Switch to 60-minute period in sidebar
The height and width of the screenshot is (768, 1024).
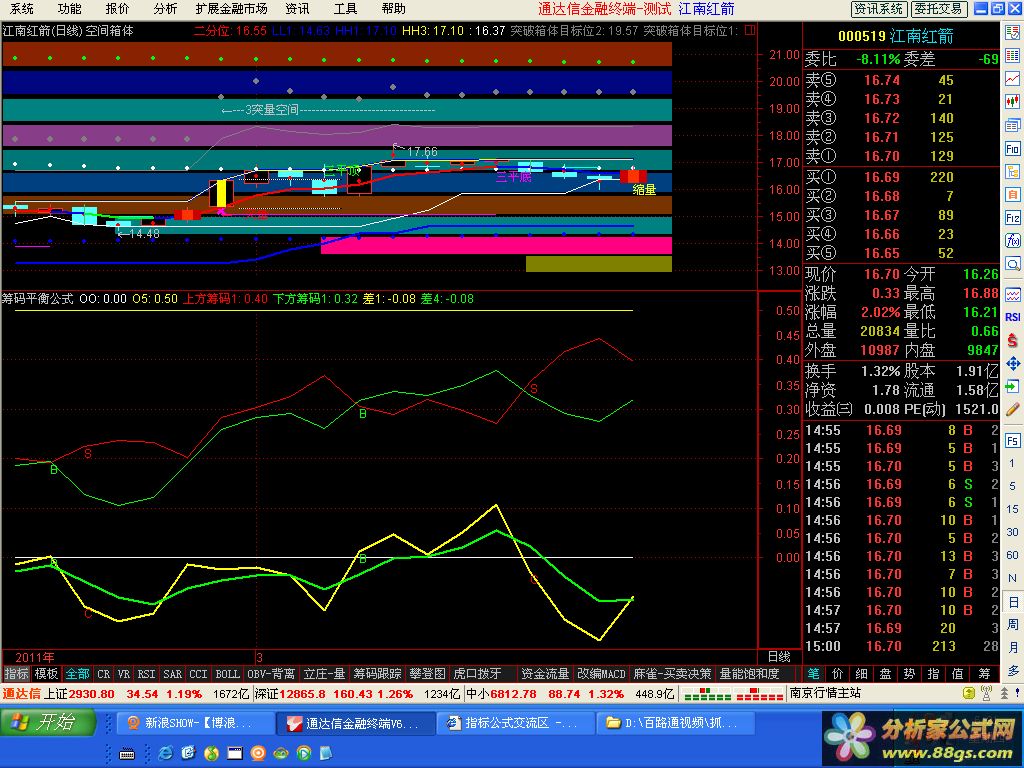click(1012, 554)
